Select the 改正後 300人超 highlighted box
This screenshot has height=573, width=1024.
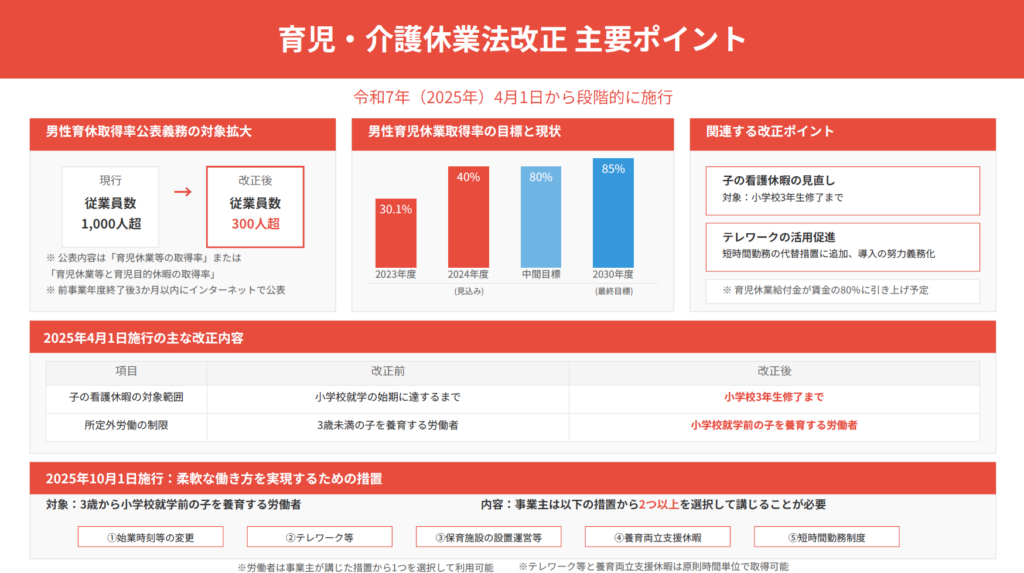(254, 206)
